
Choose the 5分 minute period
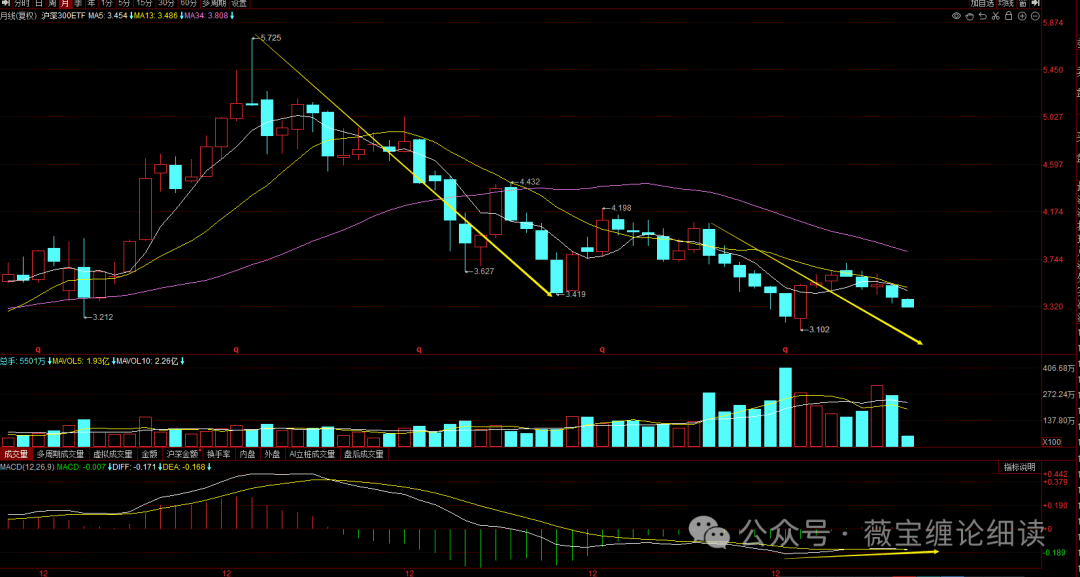pos(123,3)
